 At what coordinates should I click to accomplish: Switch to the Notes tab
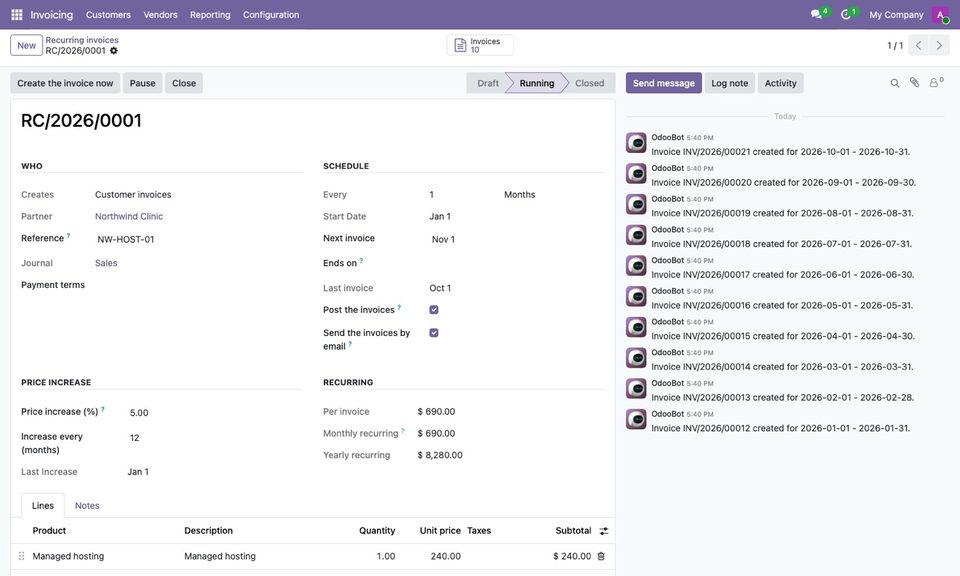coord(87,506)
